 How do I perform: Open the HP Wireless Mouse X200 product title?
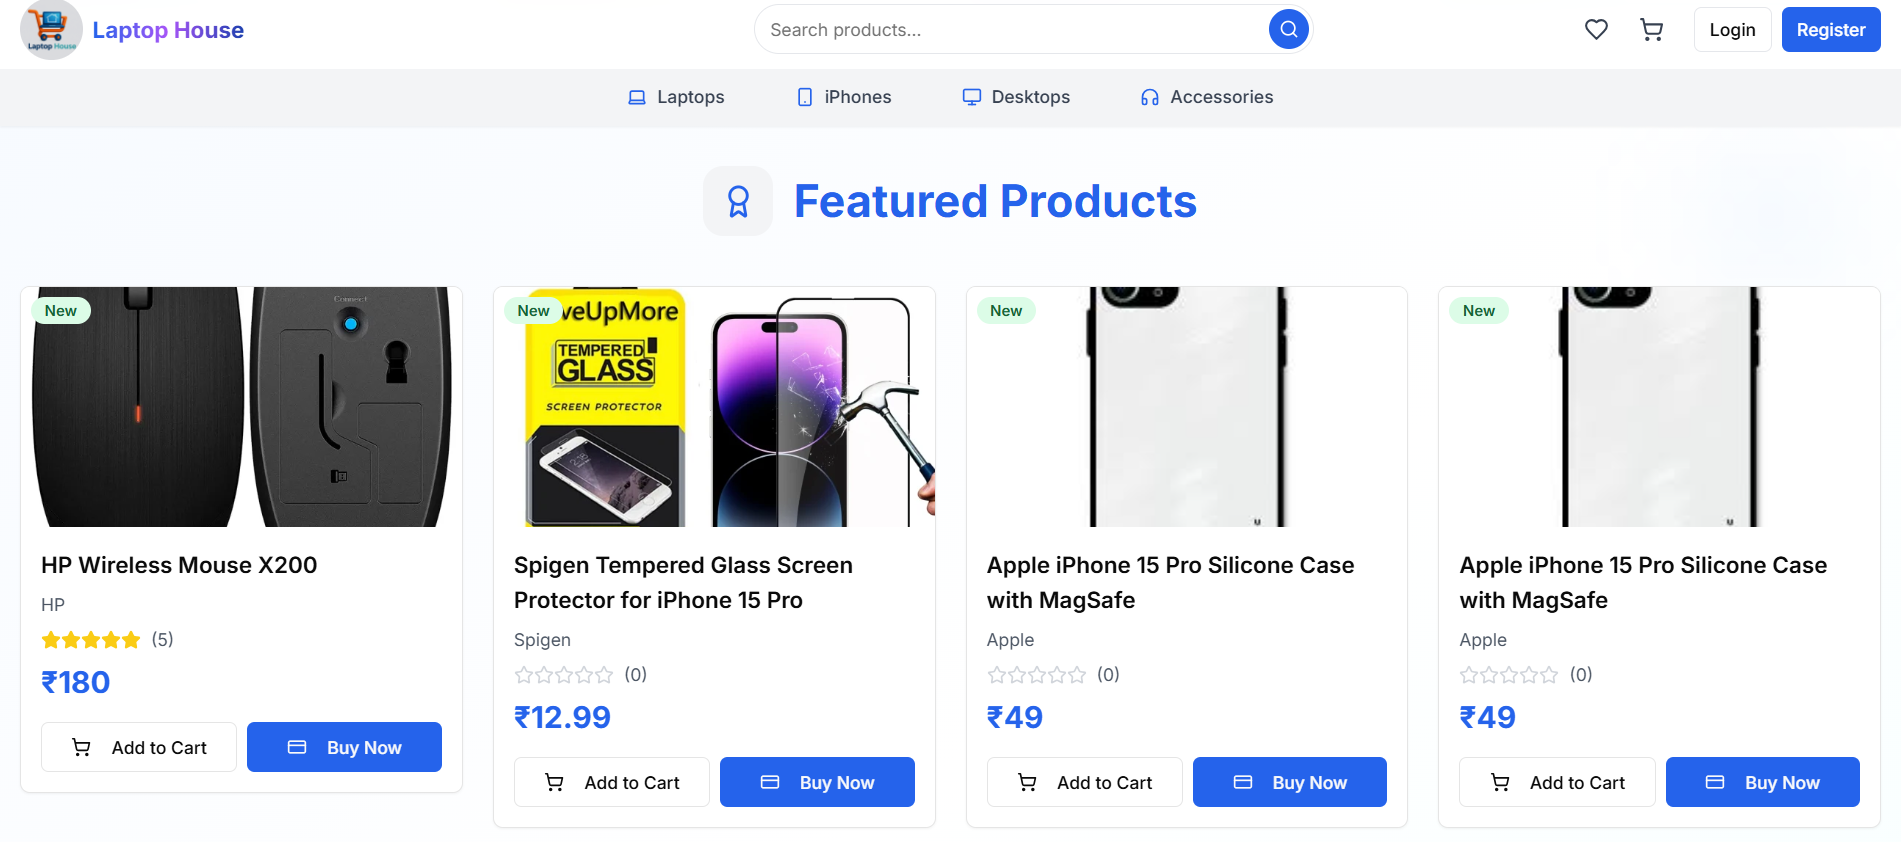pos(179,565)
